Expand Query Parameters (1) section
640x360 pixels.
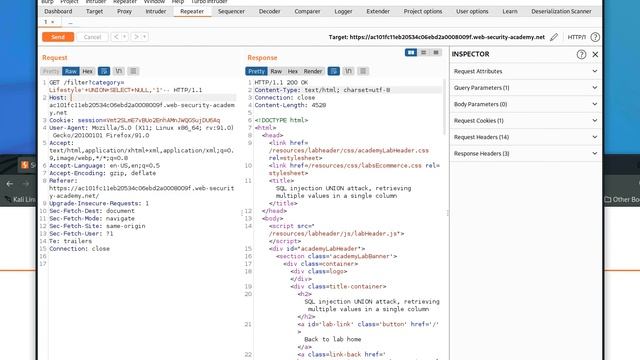(x=525, y=88)
